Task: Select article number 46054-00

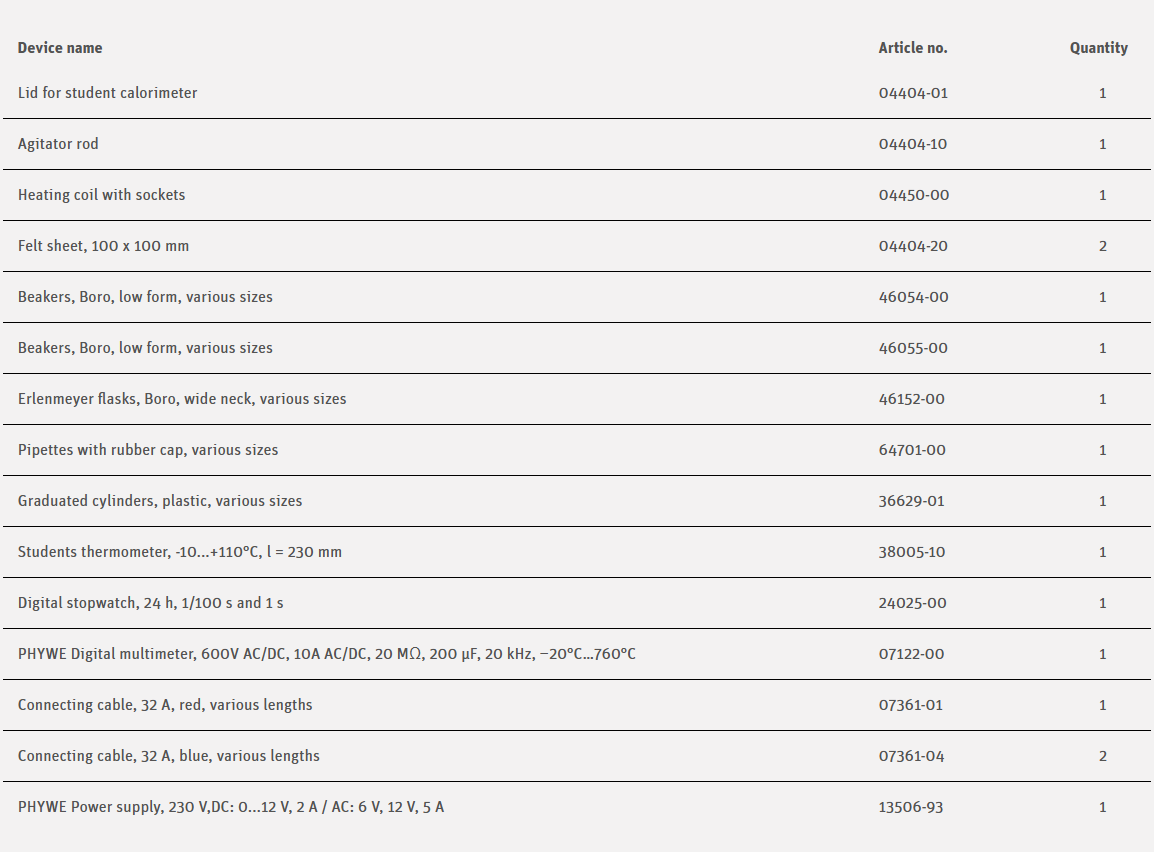Action: pyautogui.click(x=913, y=297)
